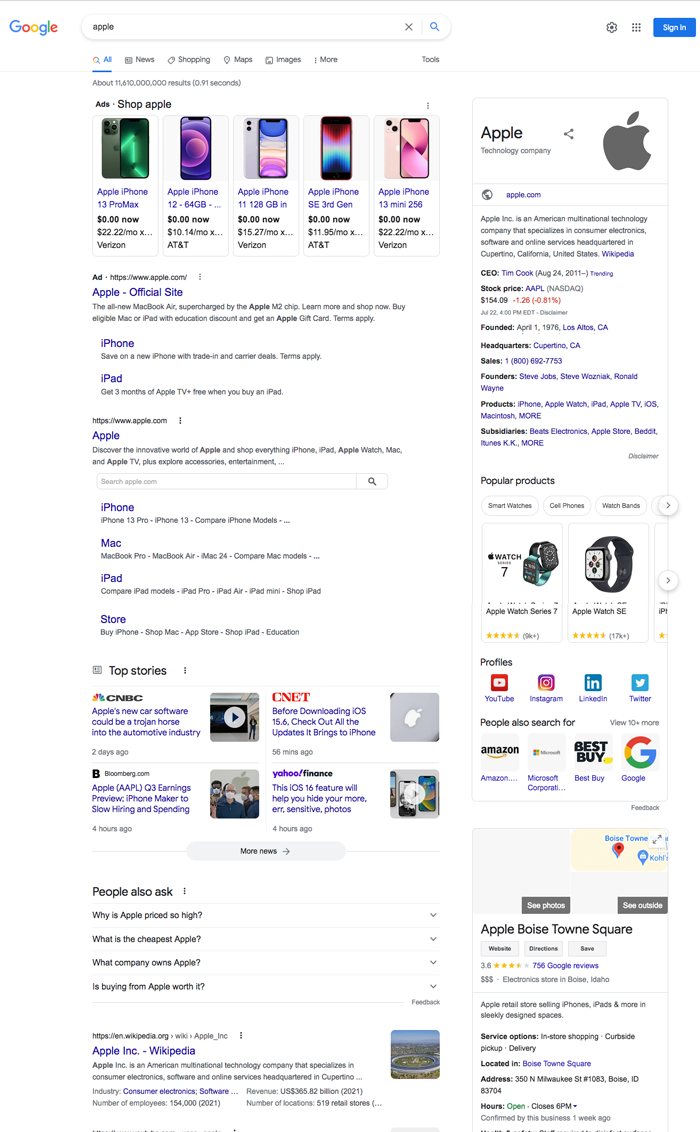Viewport: 700px width, 1132px height.
Task: Expand 'Is buying from Apple worth it?'
Action: pos(266,987)
